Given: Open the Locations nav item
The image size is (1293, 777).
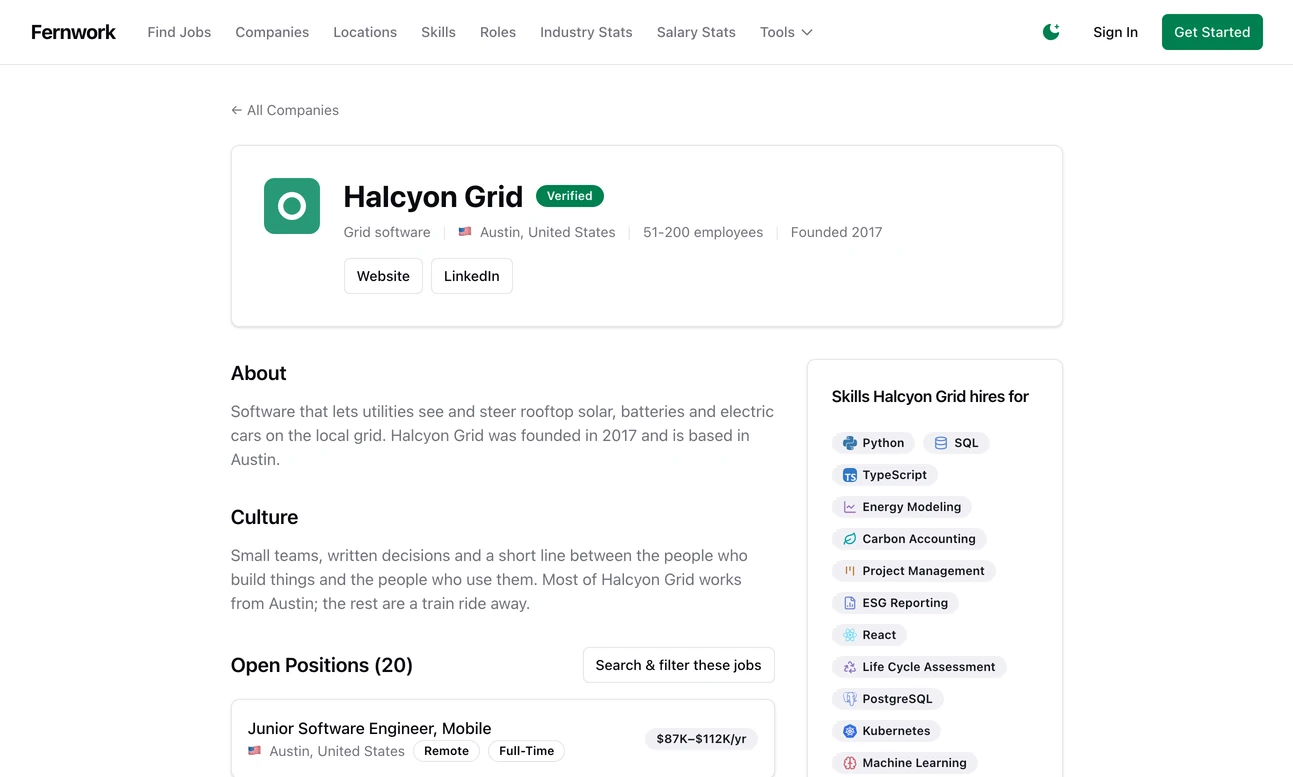Looking at the screenshot, I should point(365,32).
